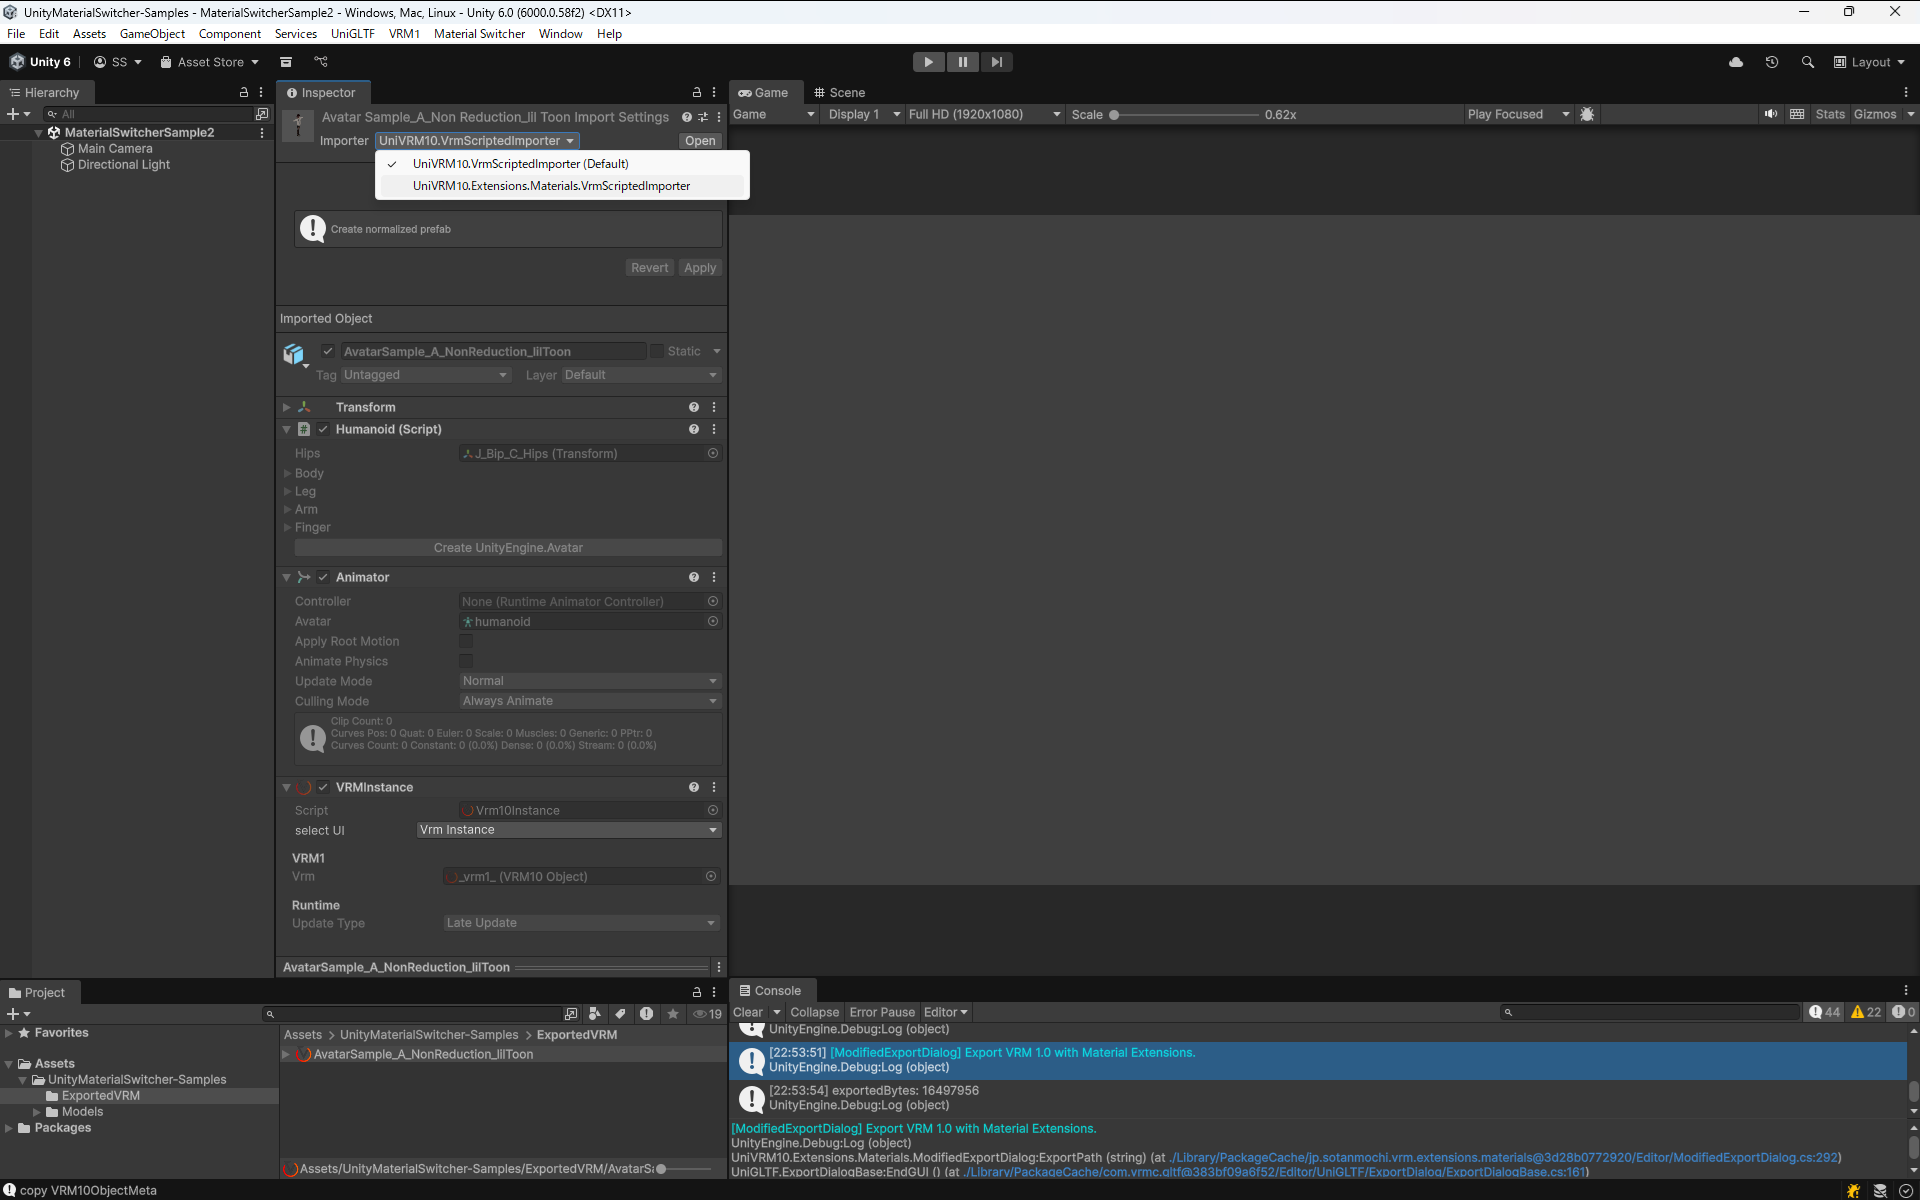This screenshot has height=1200, width=1920.
Task: Open the Layout dropdown
Action: 1869,62
